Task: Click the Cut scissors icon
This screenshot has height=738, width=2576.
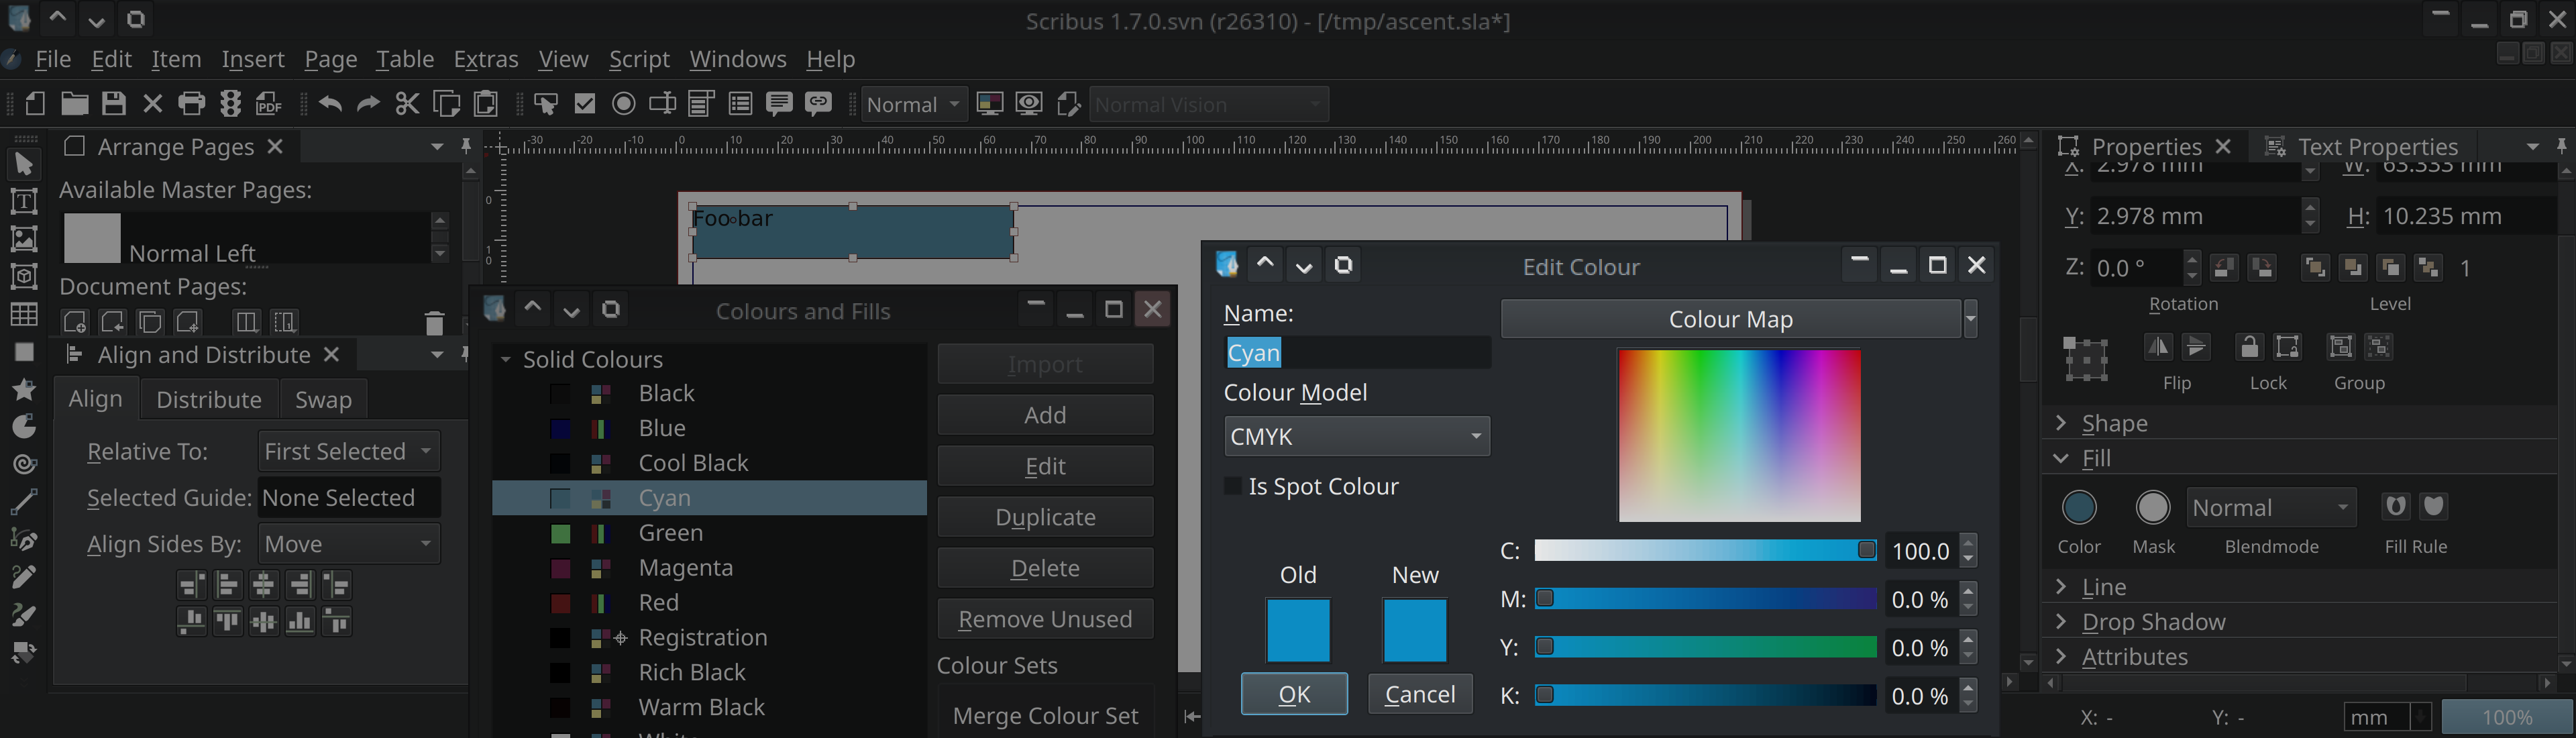Action: click(407, 104)
